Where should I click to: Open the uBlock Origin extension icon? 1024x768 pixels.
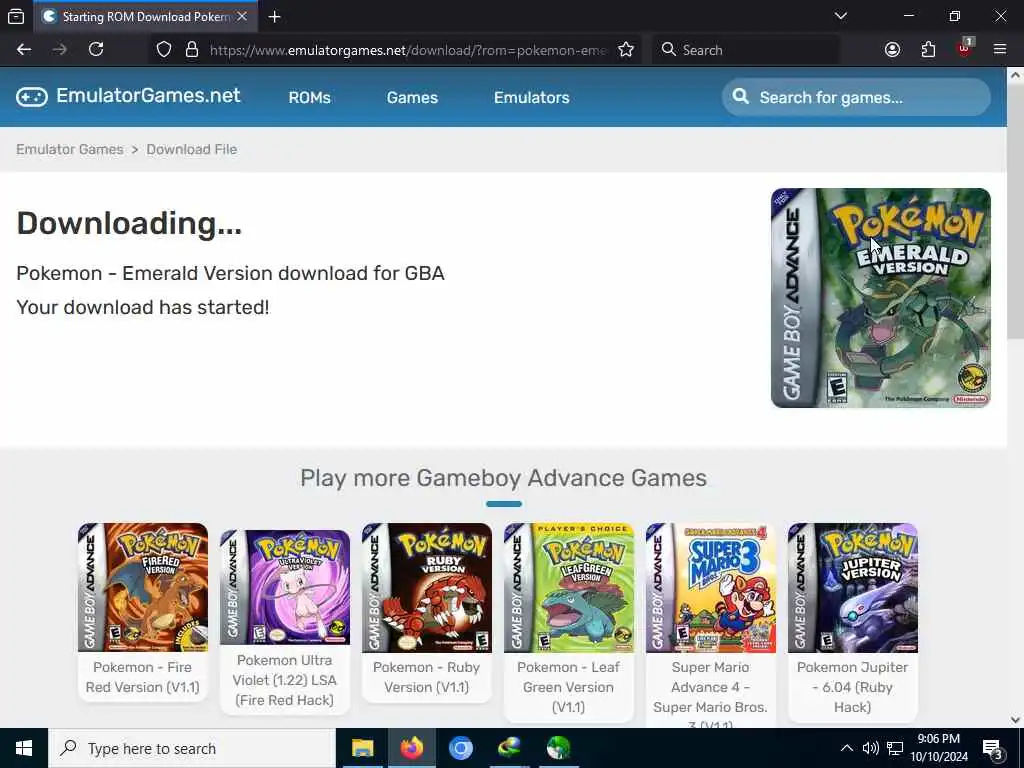pos(965,49)
